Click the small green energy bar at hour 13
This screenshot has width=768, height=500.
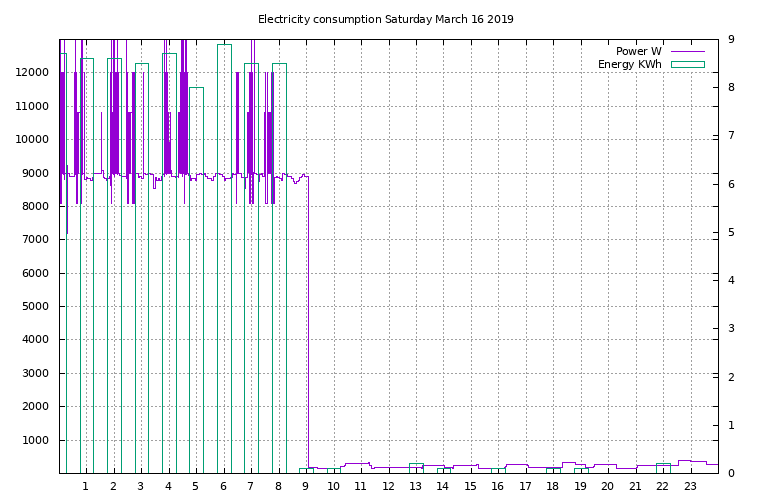tap(416, 468)
